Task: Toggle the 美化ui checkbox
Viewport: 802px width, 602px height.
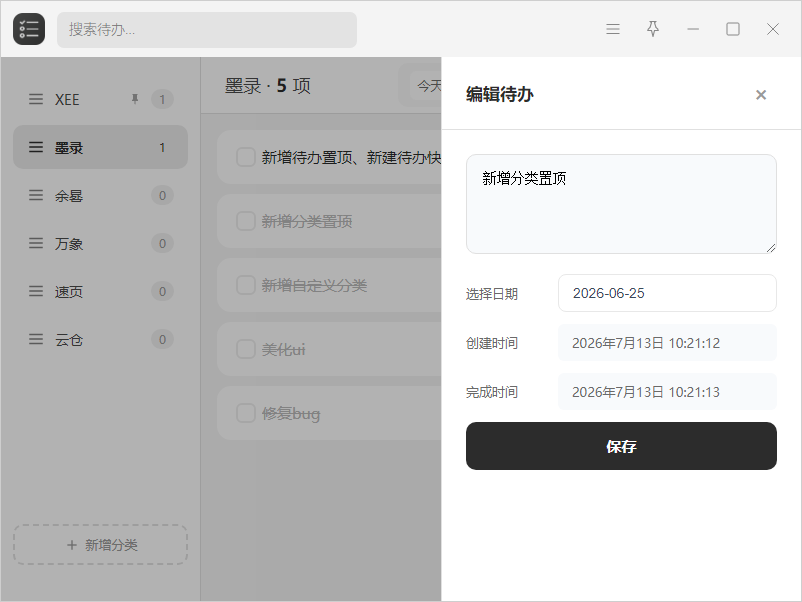Action: point(246,349)
